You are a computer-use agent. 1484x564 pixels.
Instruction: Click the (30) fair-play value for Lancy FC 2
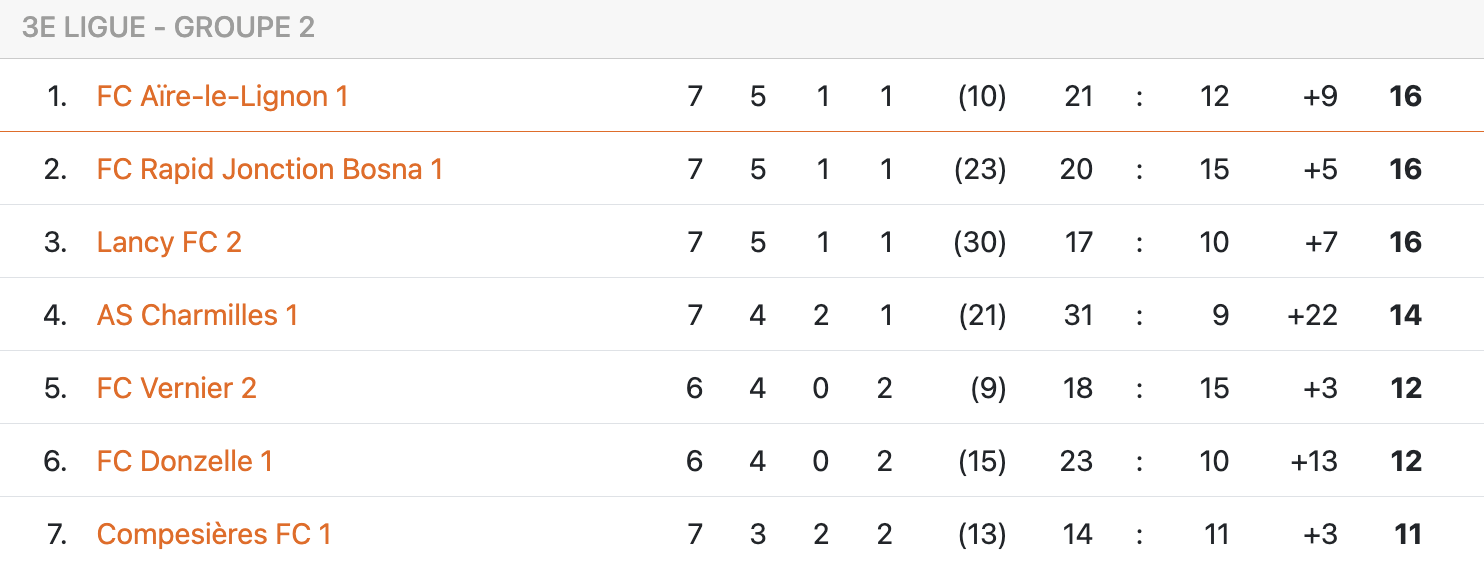(981, 242)
